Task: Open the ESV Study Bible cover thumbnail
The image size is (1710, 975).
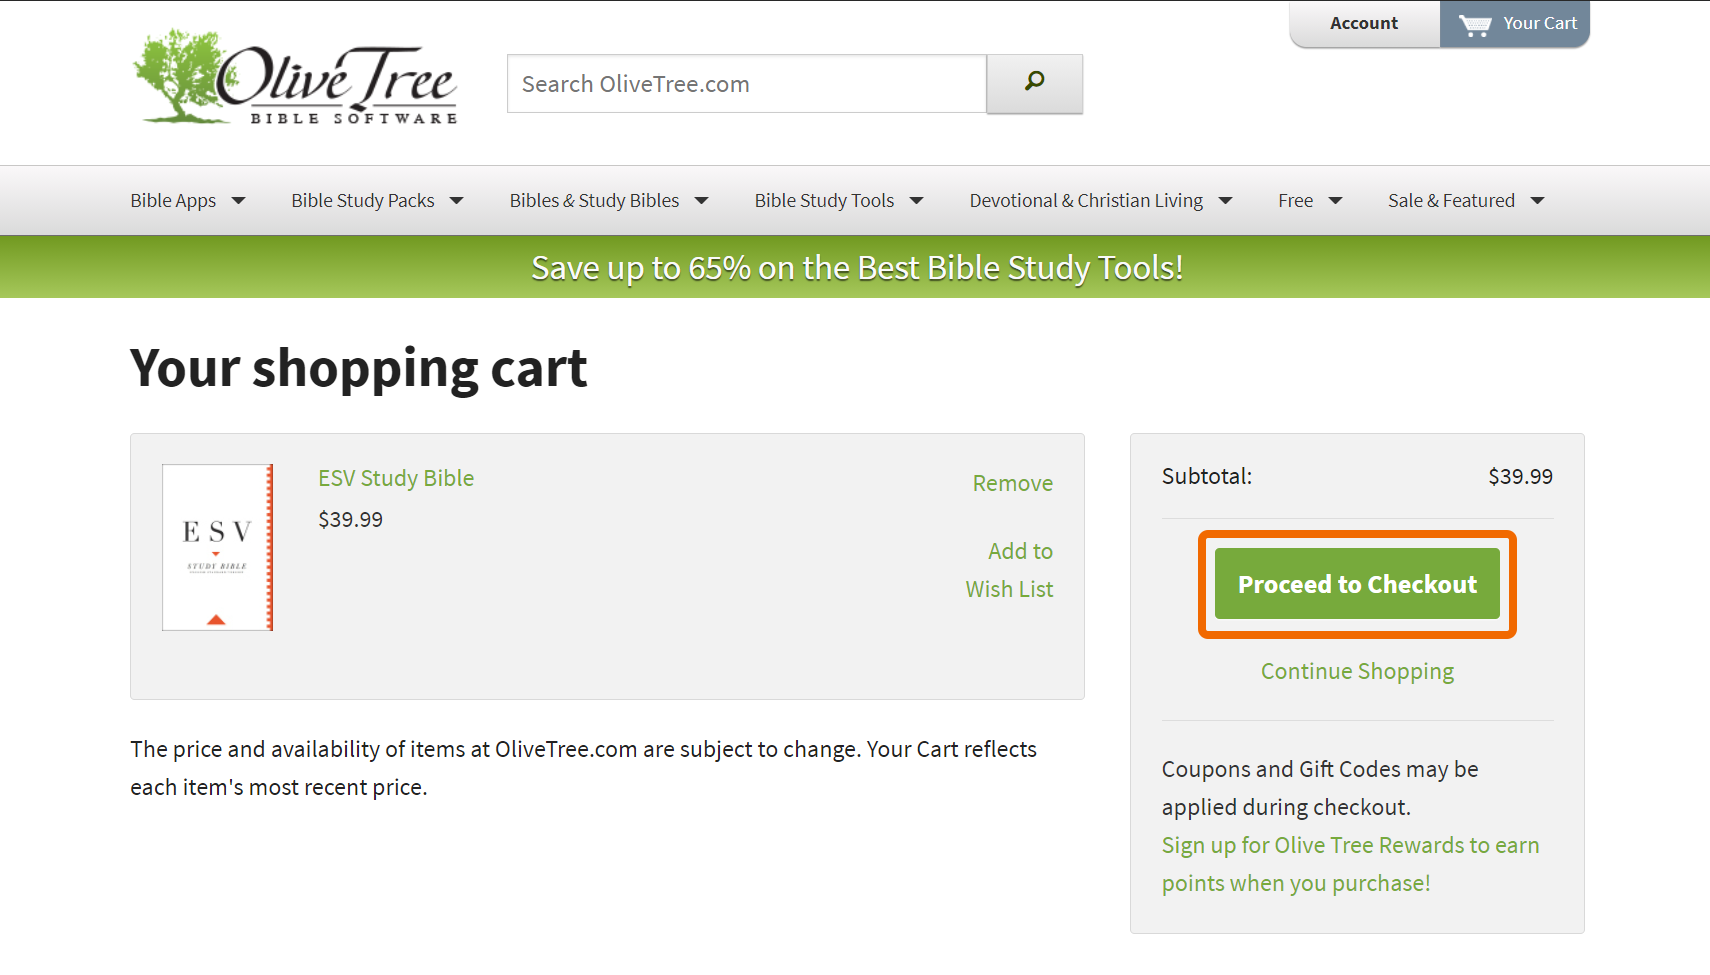Action: click(x=218, y=547)
